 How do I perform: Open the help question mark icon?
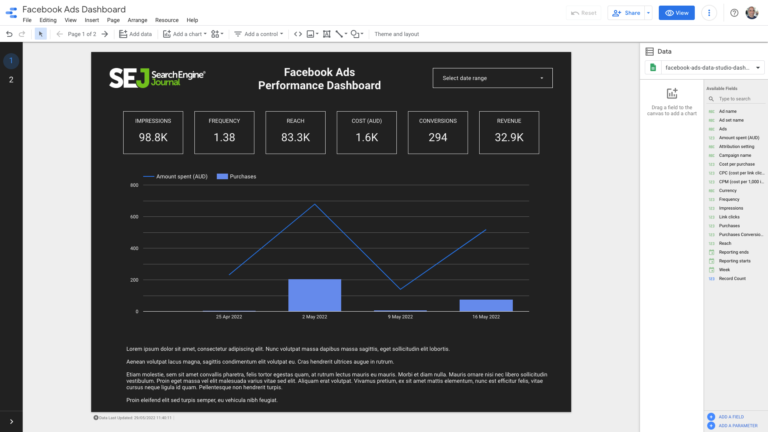734,13
